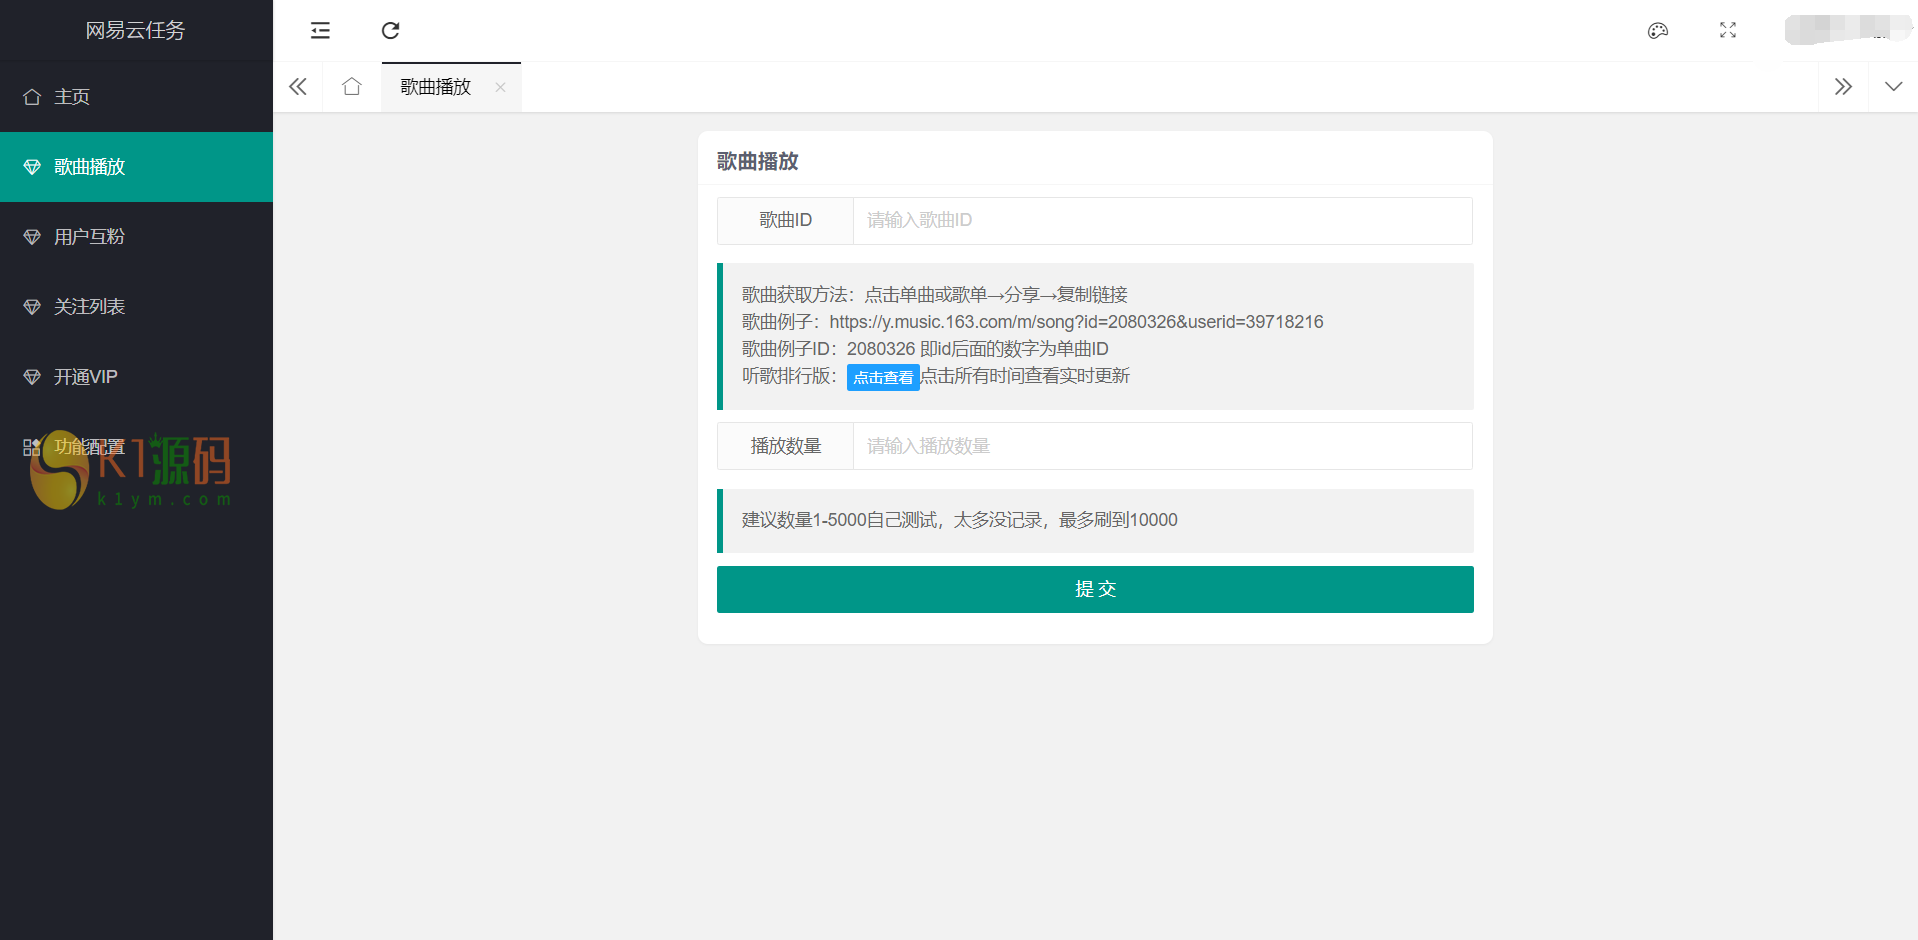Open the theme palette icon

(x=1657, y=31)
